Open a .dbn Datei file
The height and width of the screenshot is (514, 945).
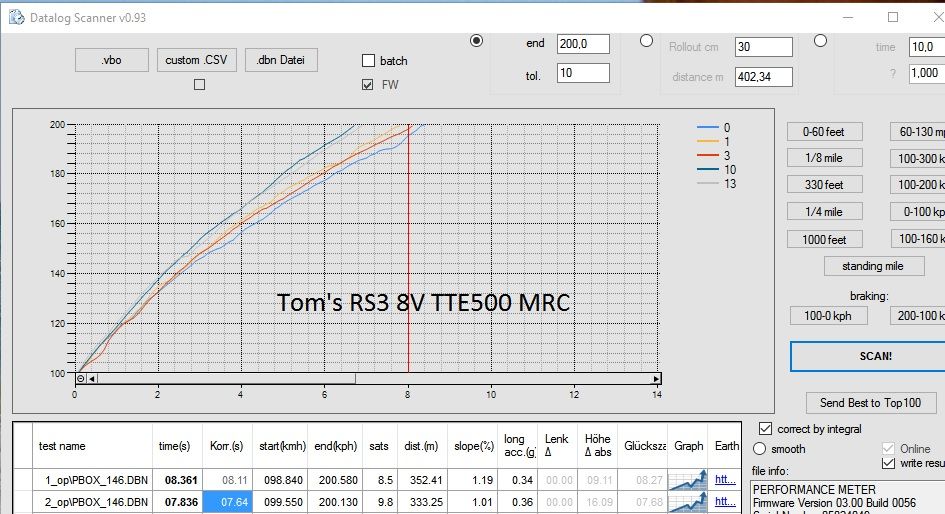coord(281,60)
